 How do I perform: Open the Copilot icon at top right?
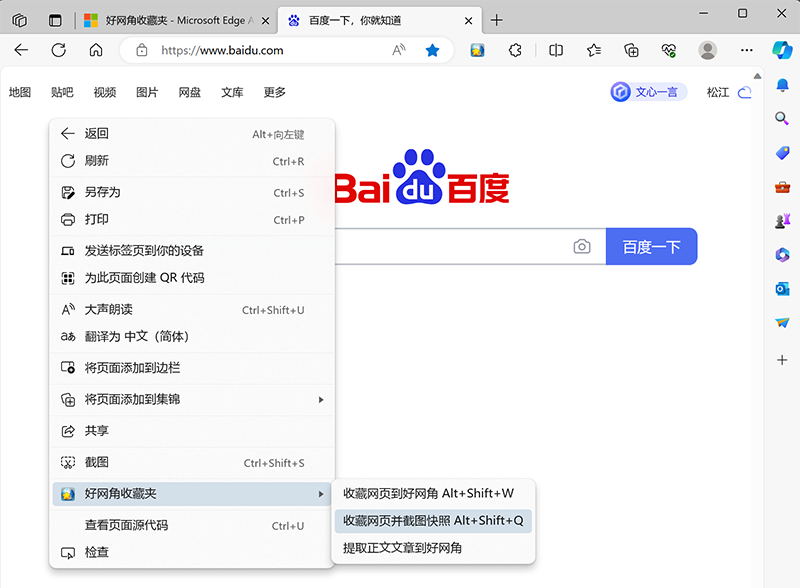[782, 49]
